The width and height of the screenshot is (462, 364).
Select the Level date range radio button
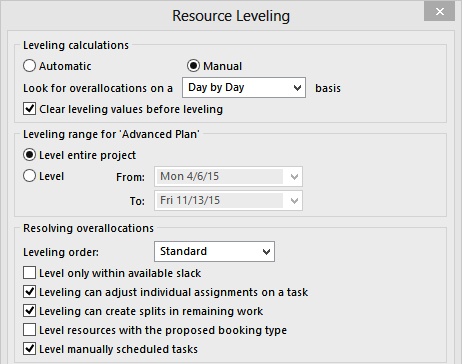point(29,176)
